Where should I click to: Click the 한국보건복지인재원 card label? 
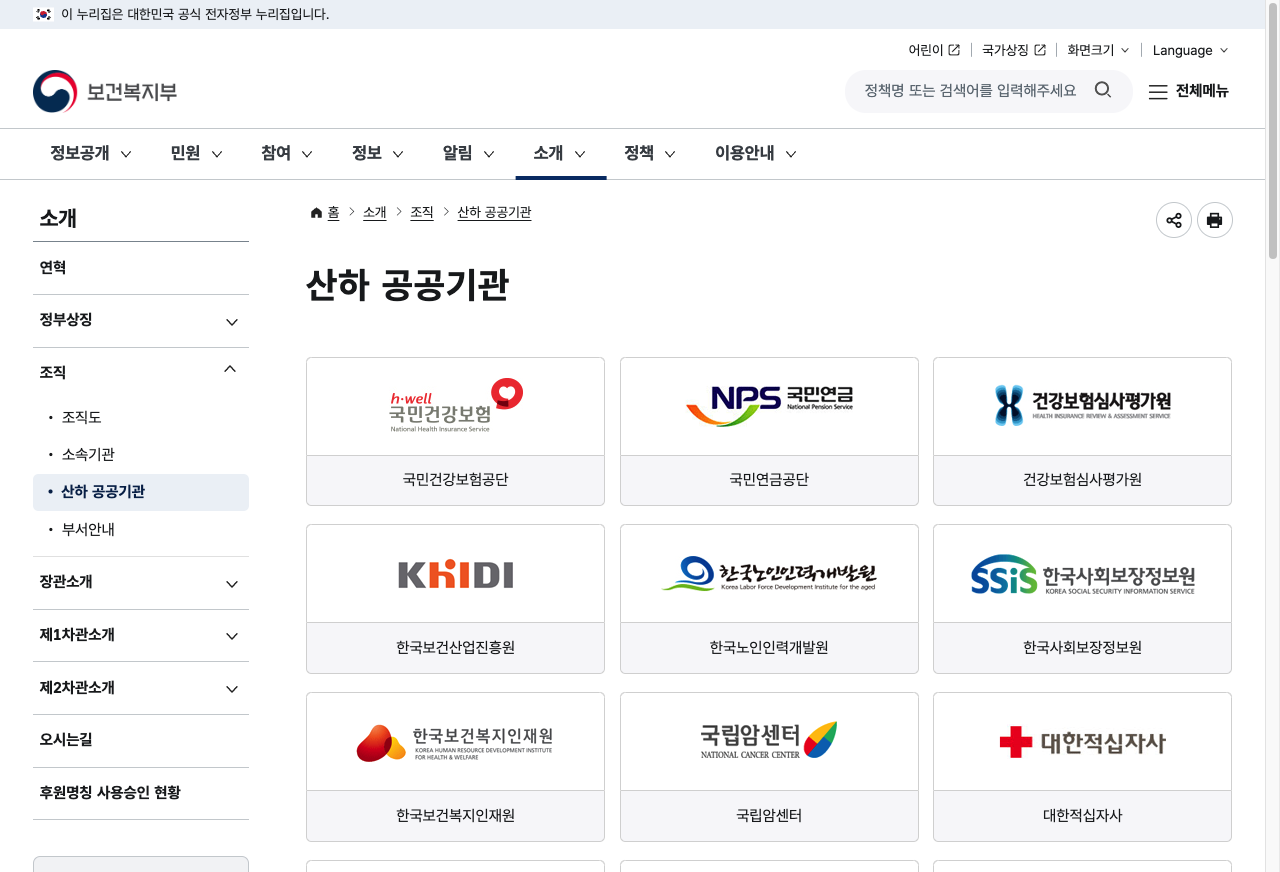coord(456,816)
